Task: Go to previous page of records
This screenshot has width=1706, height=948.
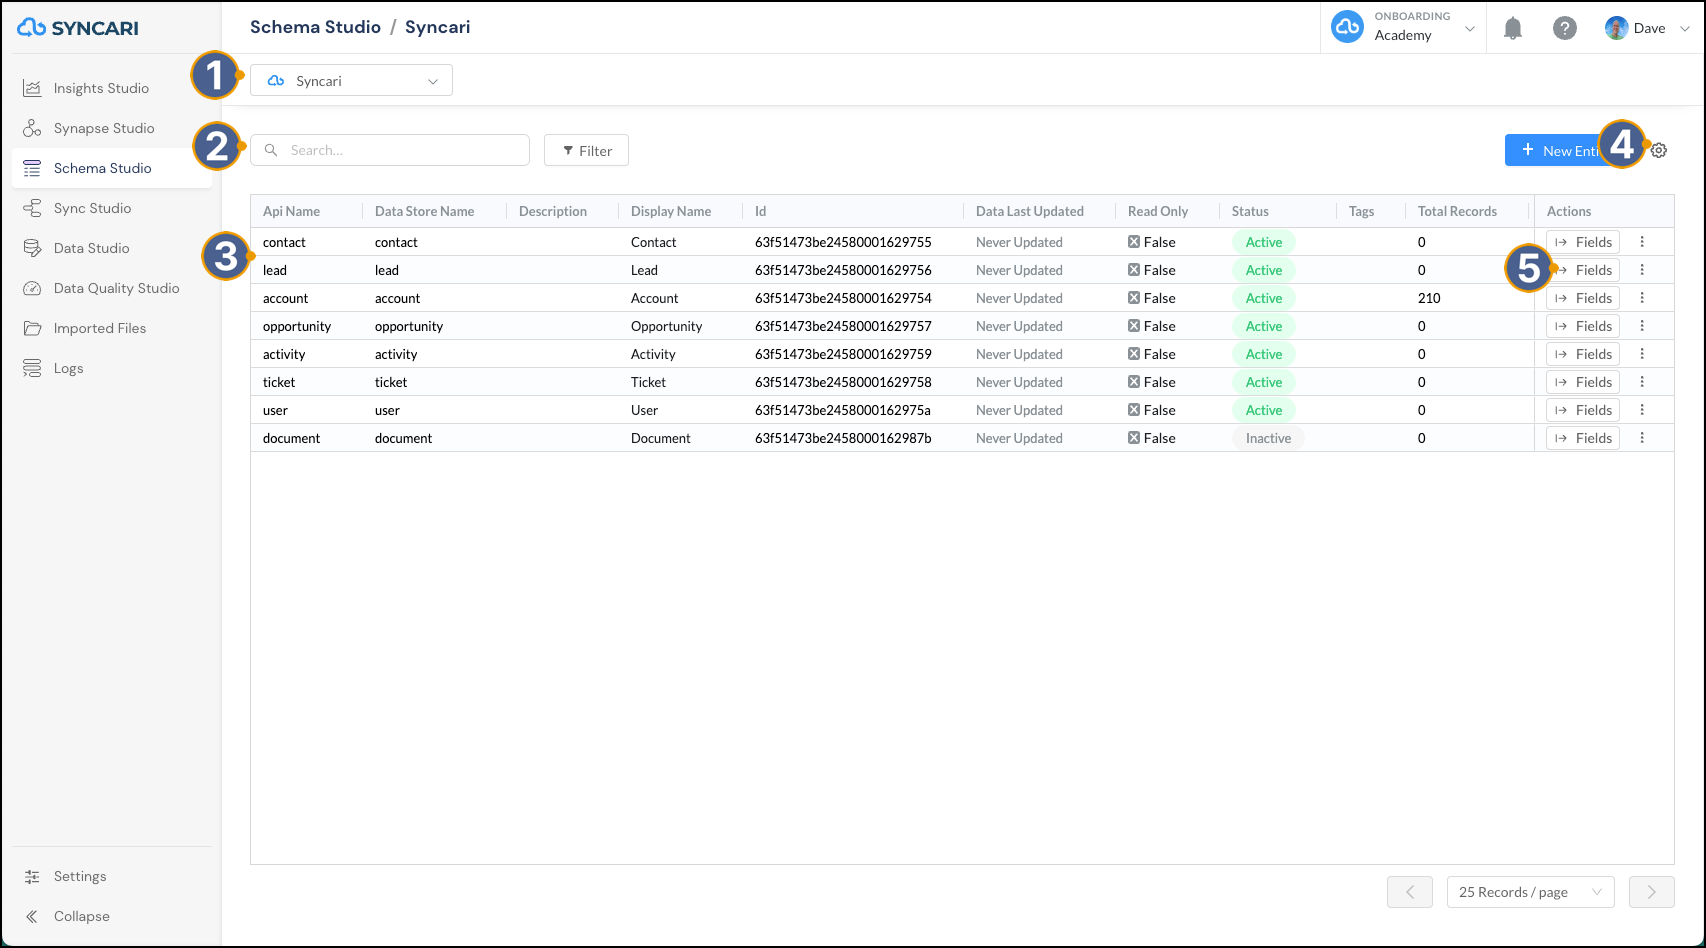Action: coord(1410,892)
